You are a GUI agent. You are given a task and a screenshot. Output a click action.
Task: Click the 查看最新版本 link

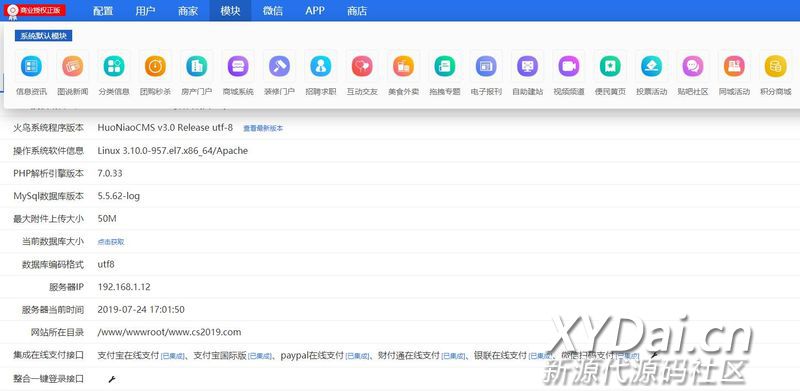(x=263, y=129)
